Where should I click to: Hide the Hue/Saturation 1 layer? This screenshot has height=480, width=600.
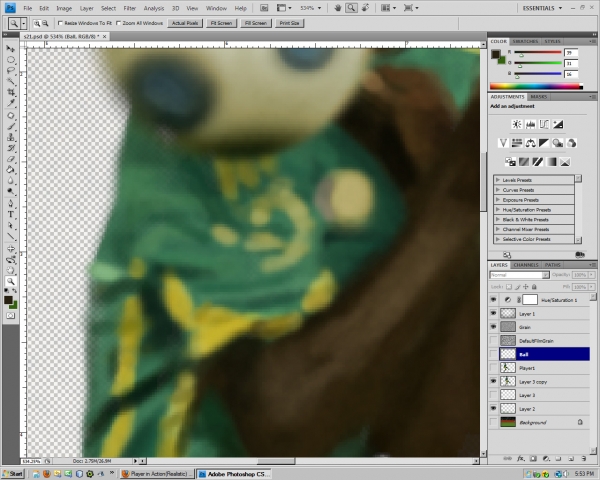tap(493, 300)
